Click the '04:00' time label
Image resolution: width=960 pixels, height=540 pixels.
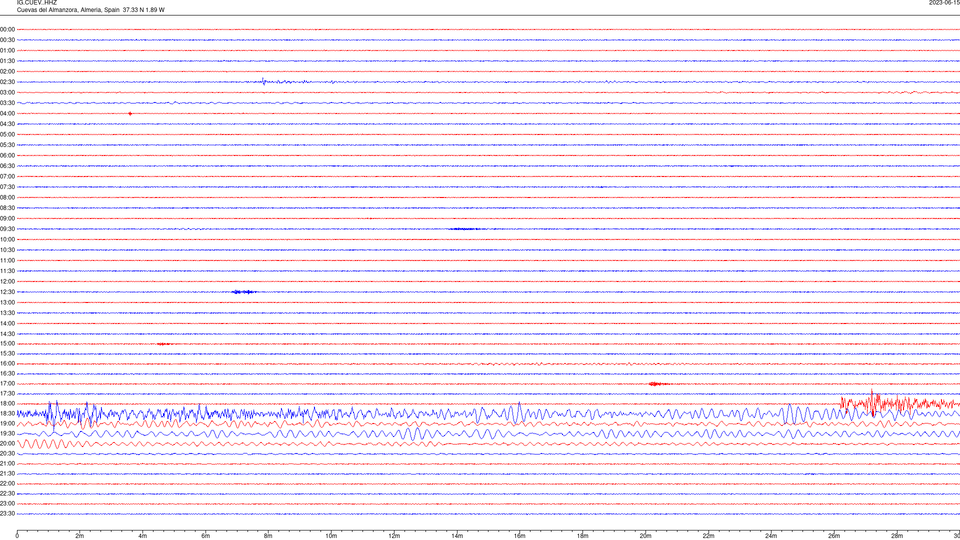tap(7, 113)
